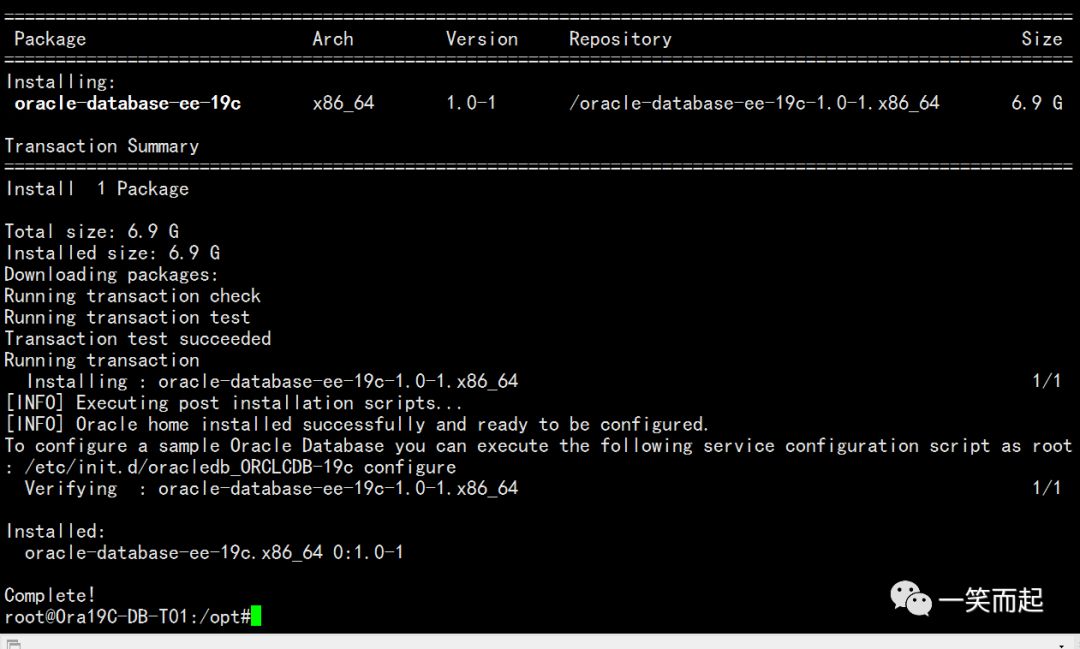The width and height of the screenshot is (1080, 649).
Task: Click the "Package" column header
Action: (x=50, y=39)
